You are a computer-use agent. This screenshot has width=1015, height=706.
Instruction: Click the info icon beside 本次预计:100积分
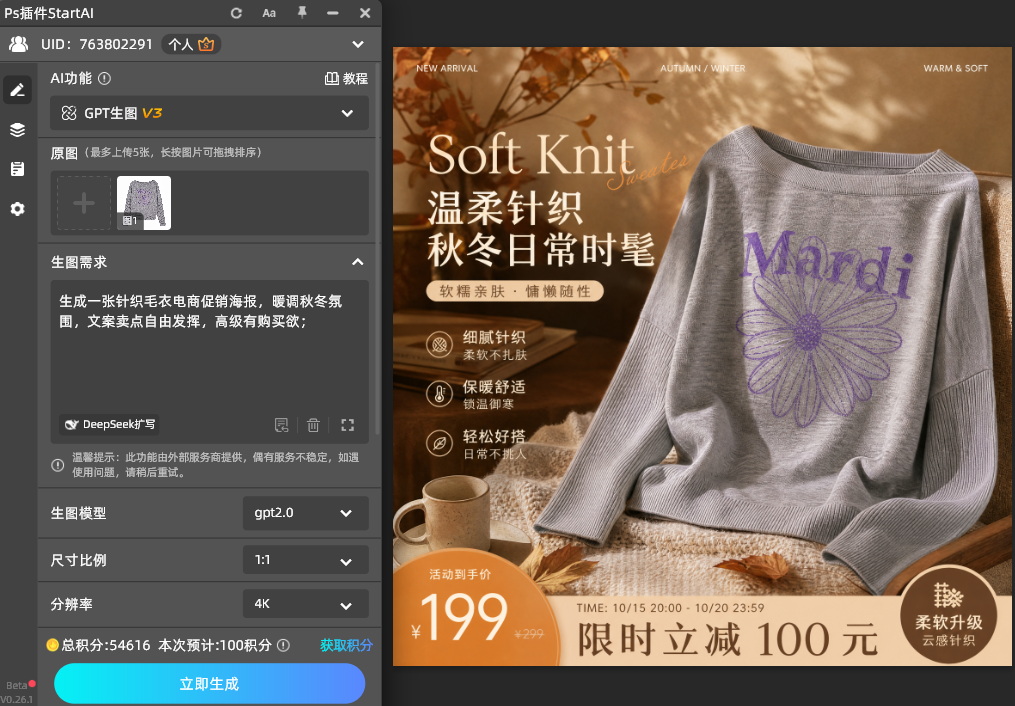(284, 645)
